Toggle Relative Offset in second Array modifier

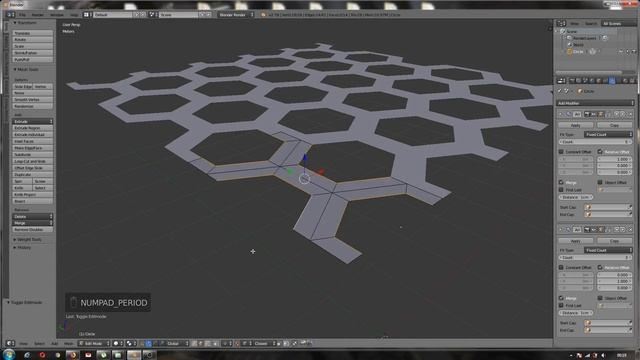click(x=600, y=267)
